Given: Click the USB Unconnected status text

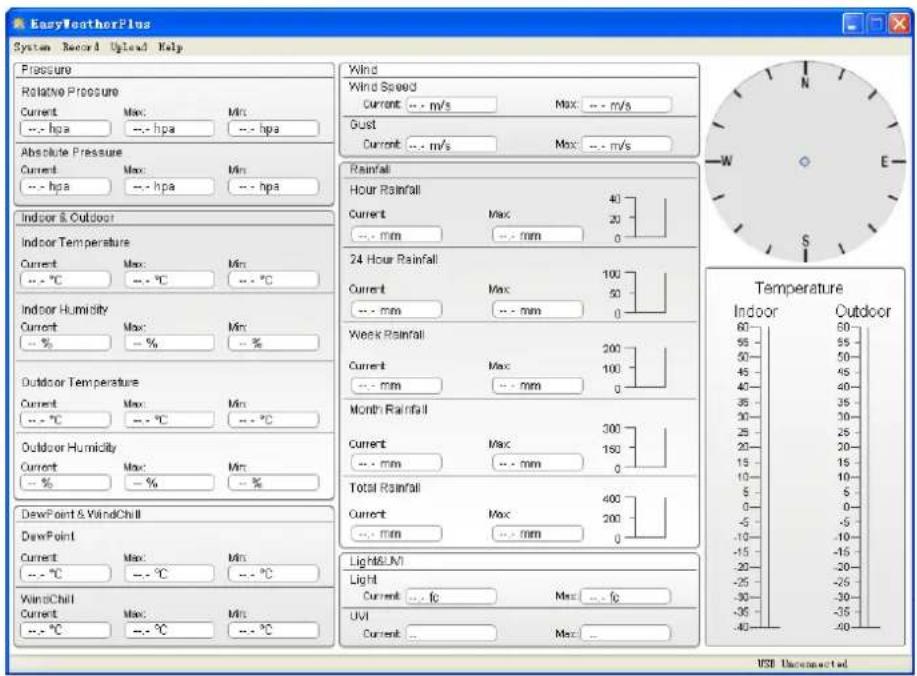Looking at the screenshot, I should (x=802, y=664).
